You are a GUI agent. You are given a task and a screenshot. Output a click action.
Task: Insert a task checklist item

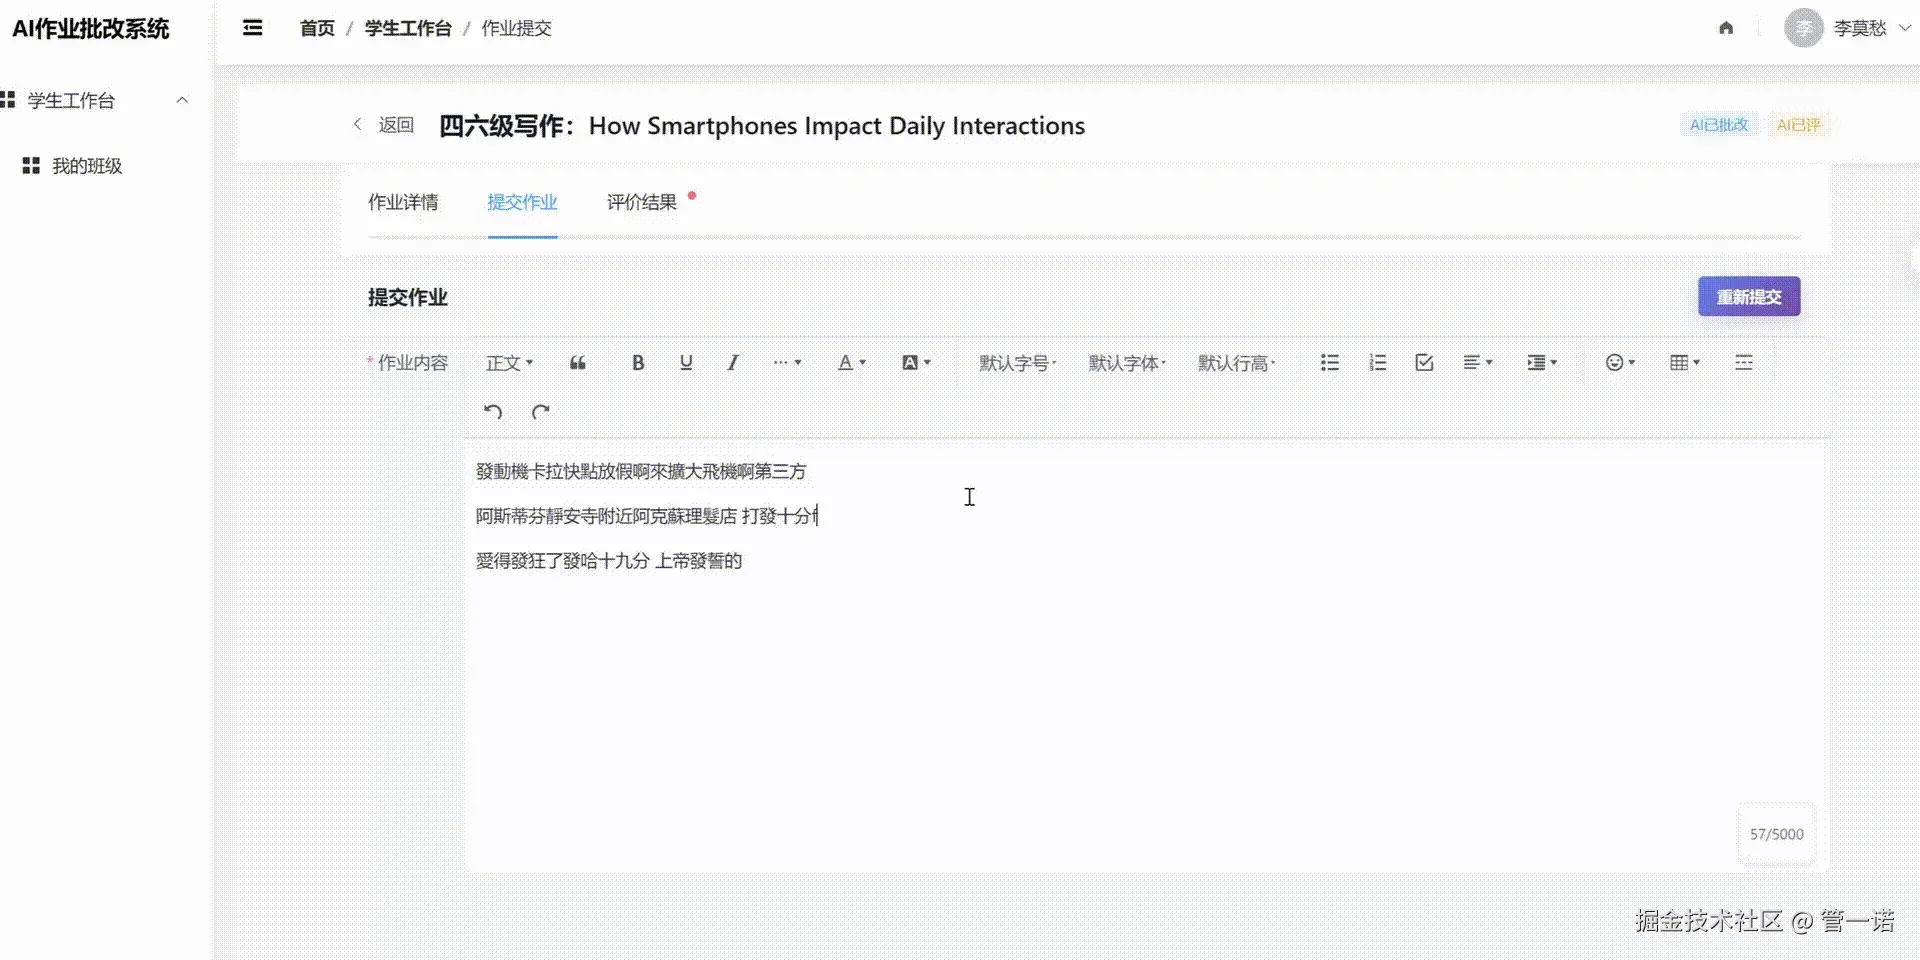(x=1424, y=362)
